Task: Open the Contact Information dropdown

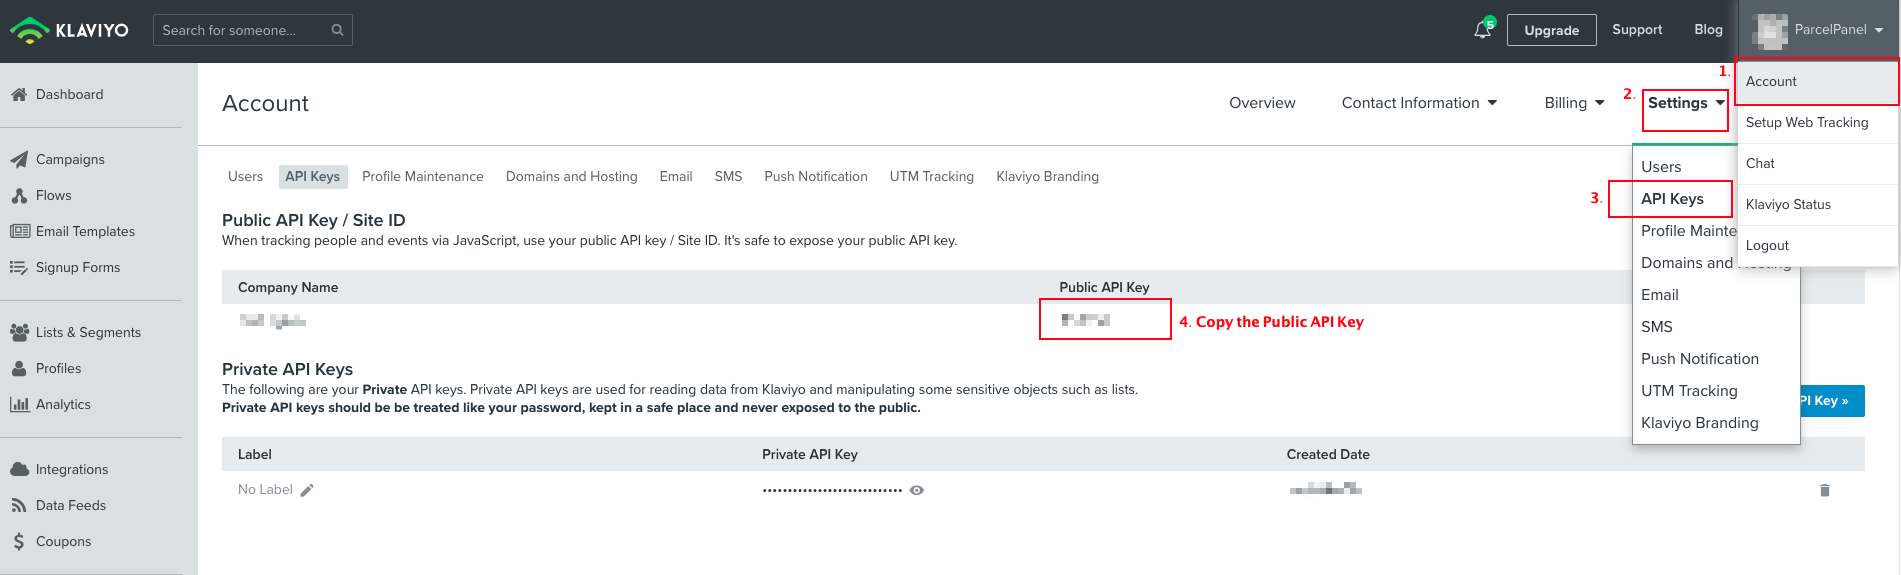Action: (x=1419, y=103)
